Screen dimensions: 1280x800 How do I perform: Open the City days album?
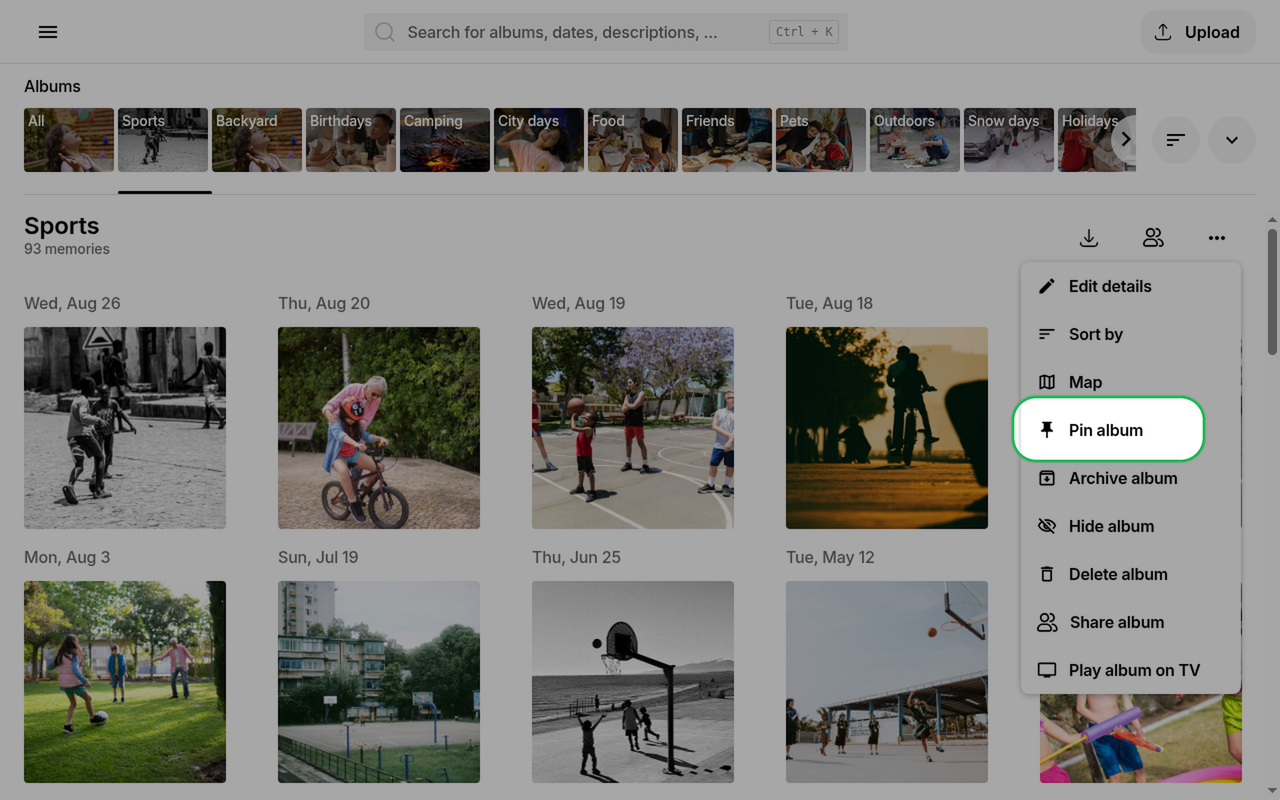pos(539,140)
